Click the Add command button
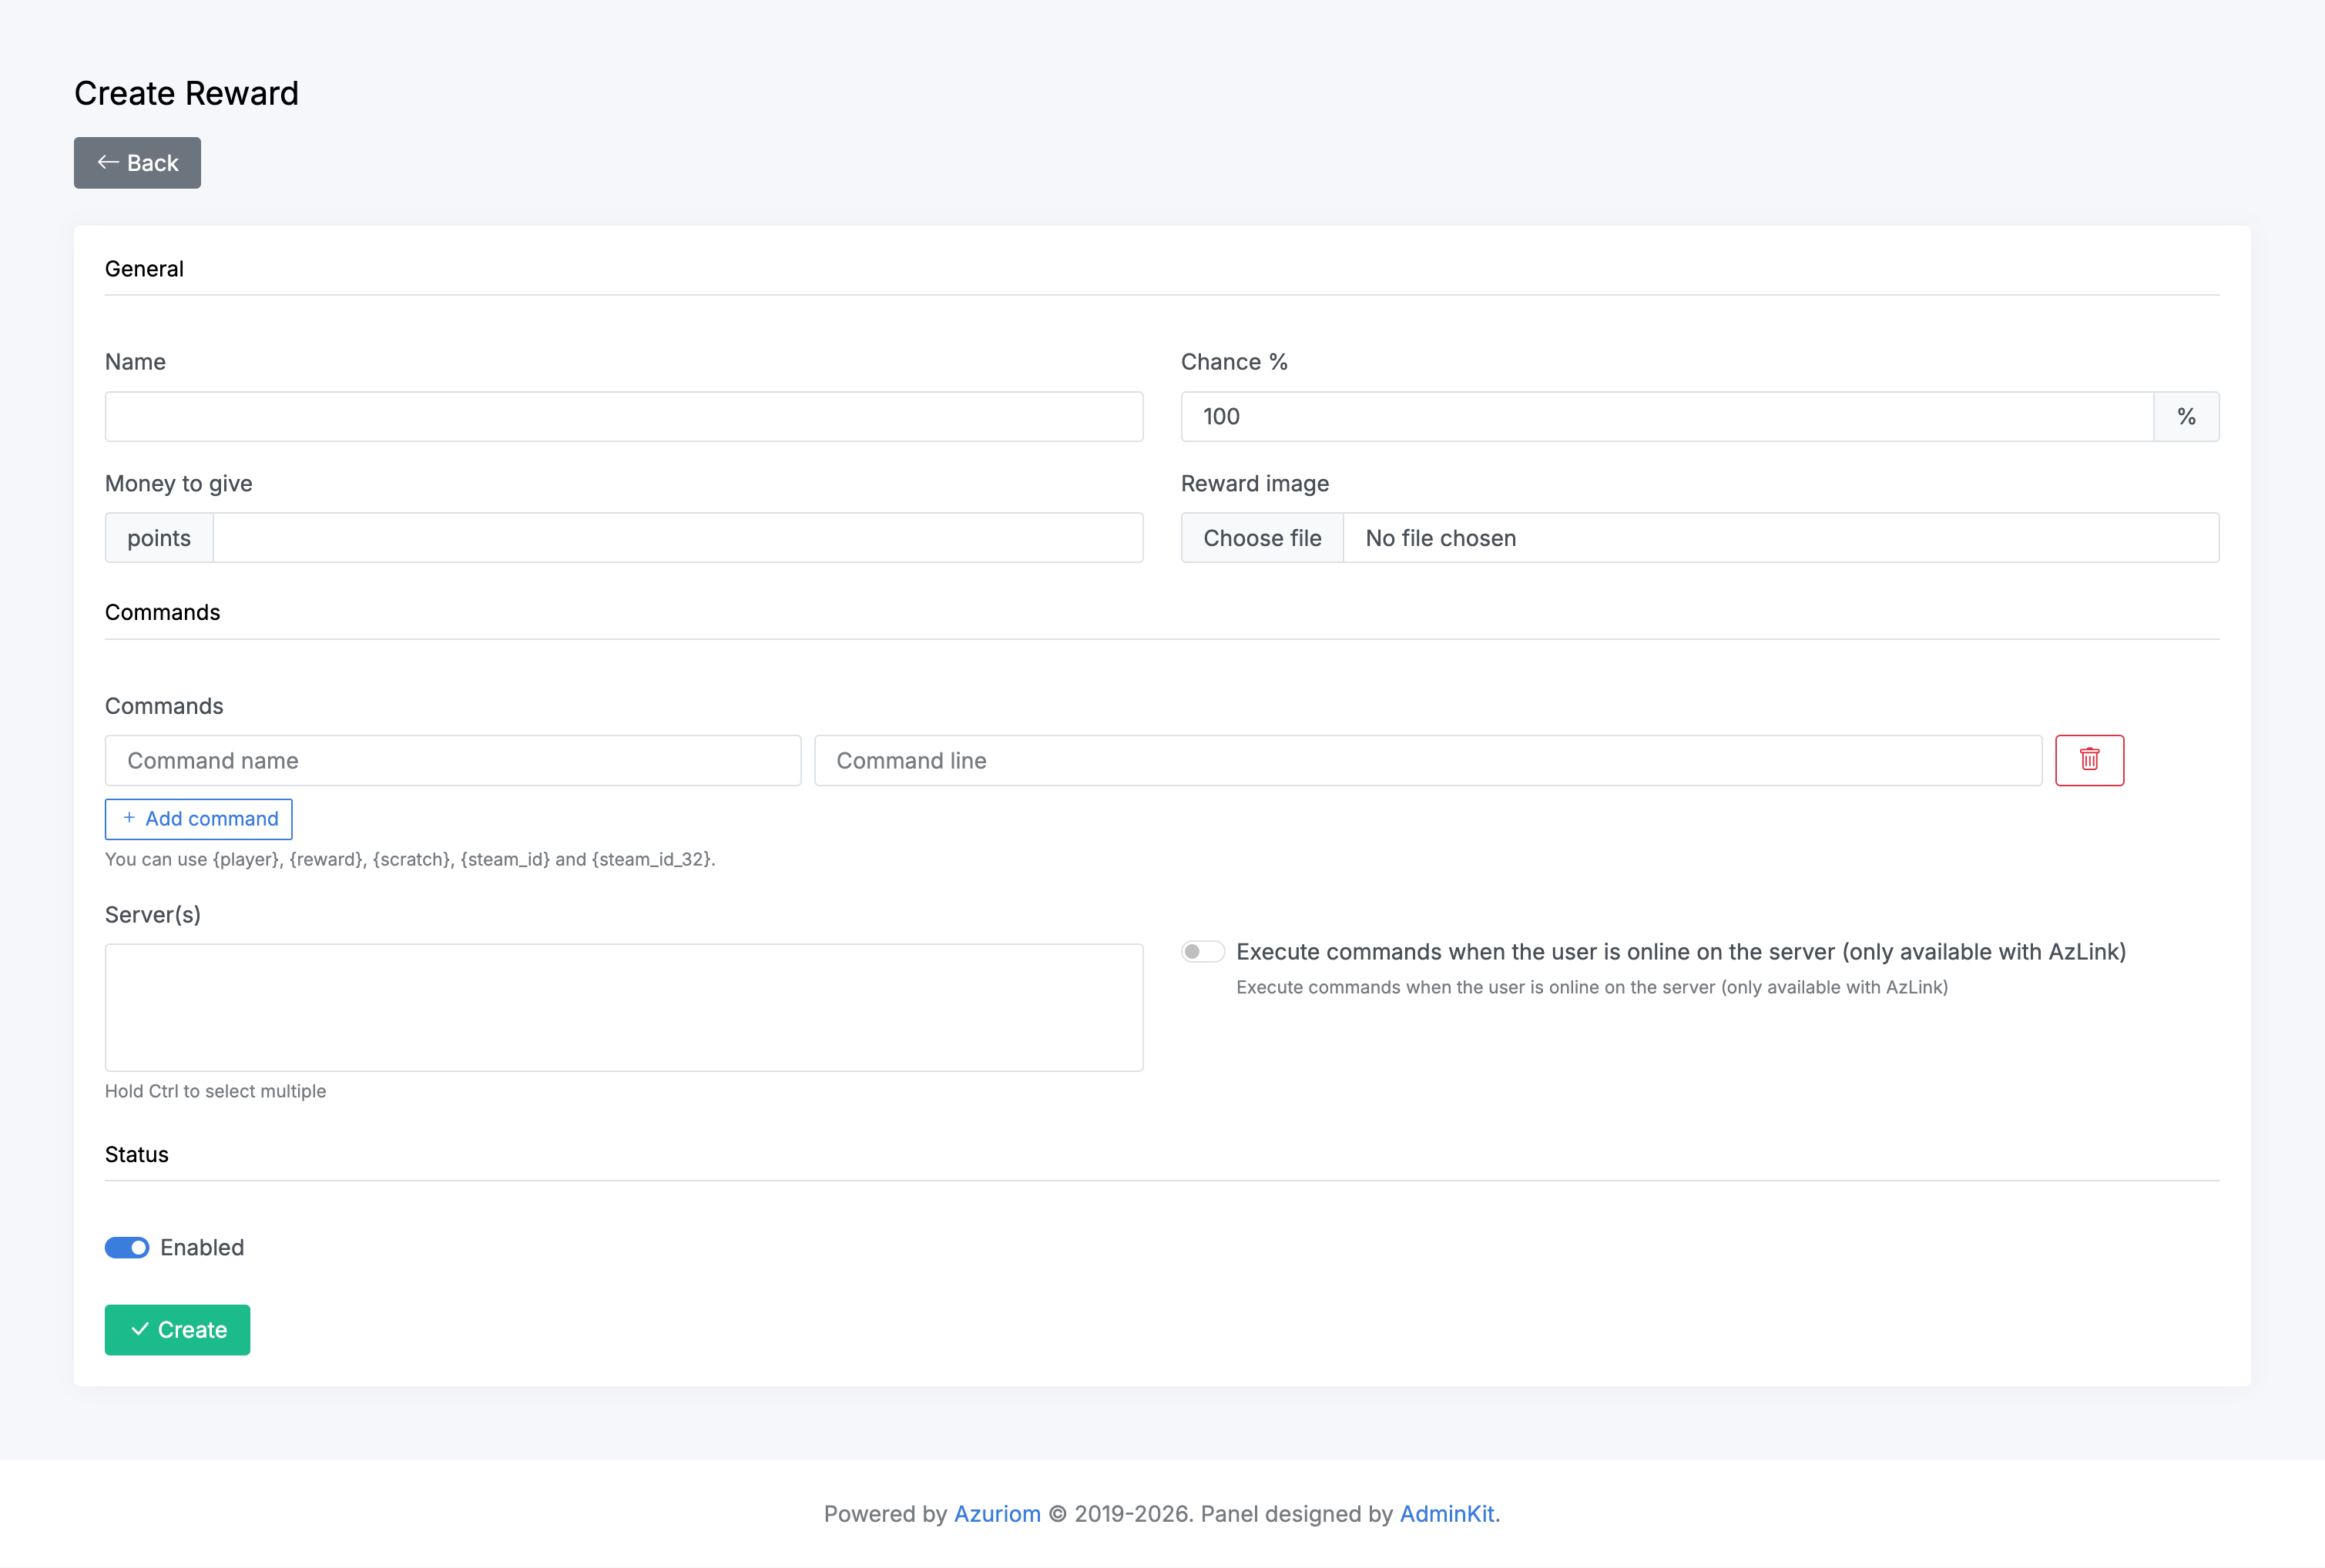Viewport: 2325px width, 1568px height. pyautogui.click(x=198, y=818)
